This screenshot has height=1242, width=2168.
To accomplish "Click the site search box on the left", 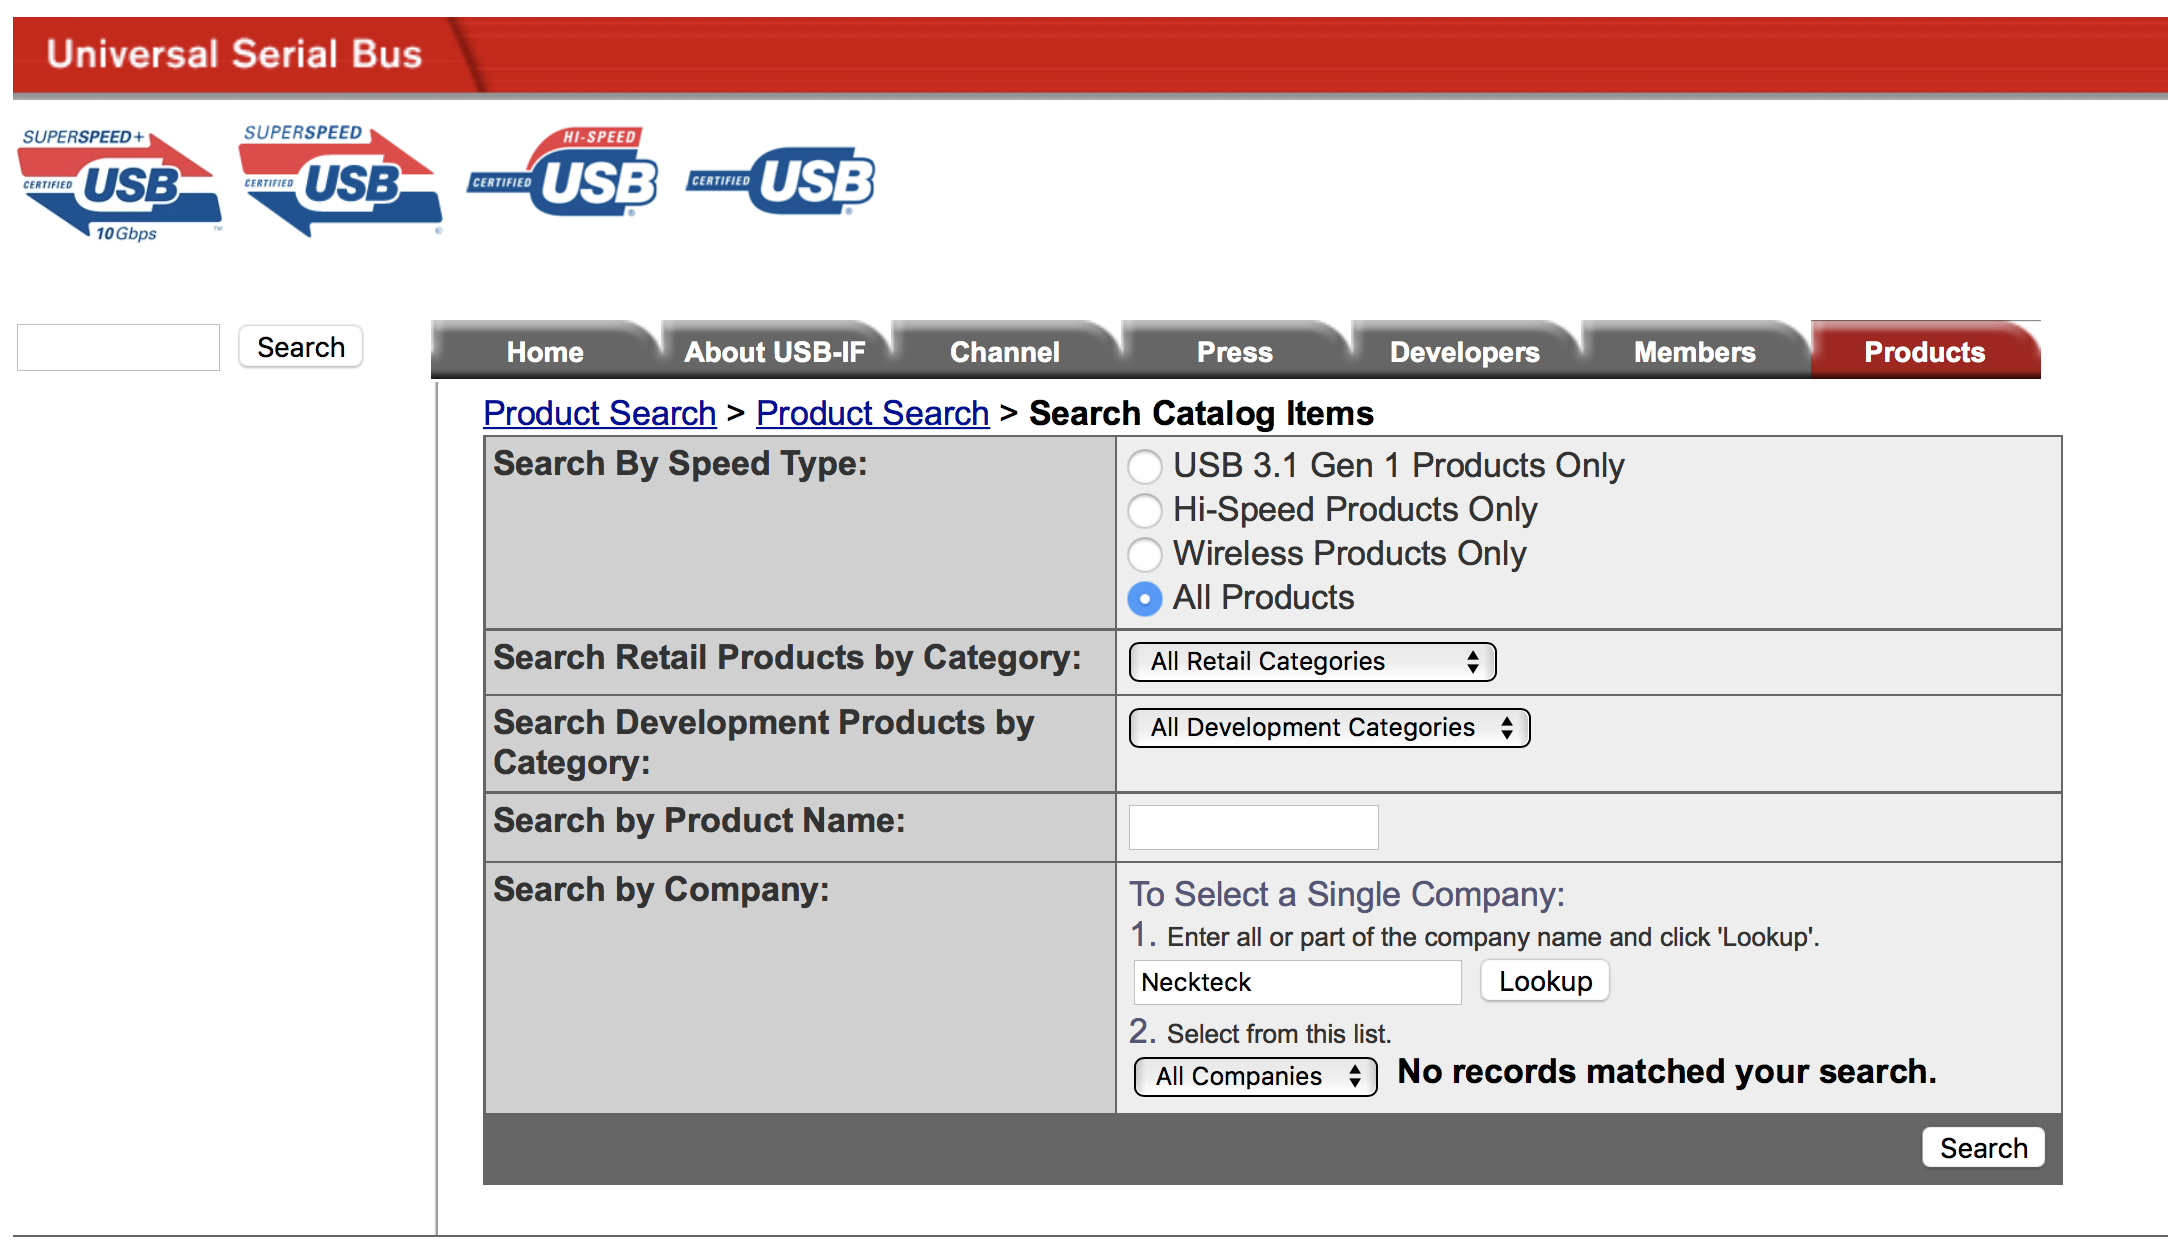I will (118, 347).
